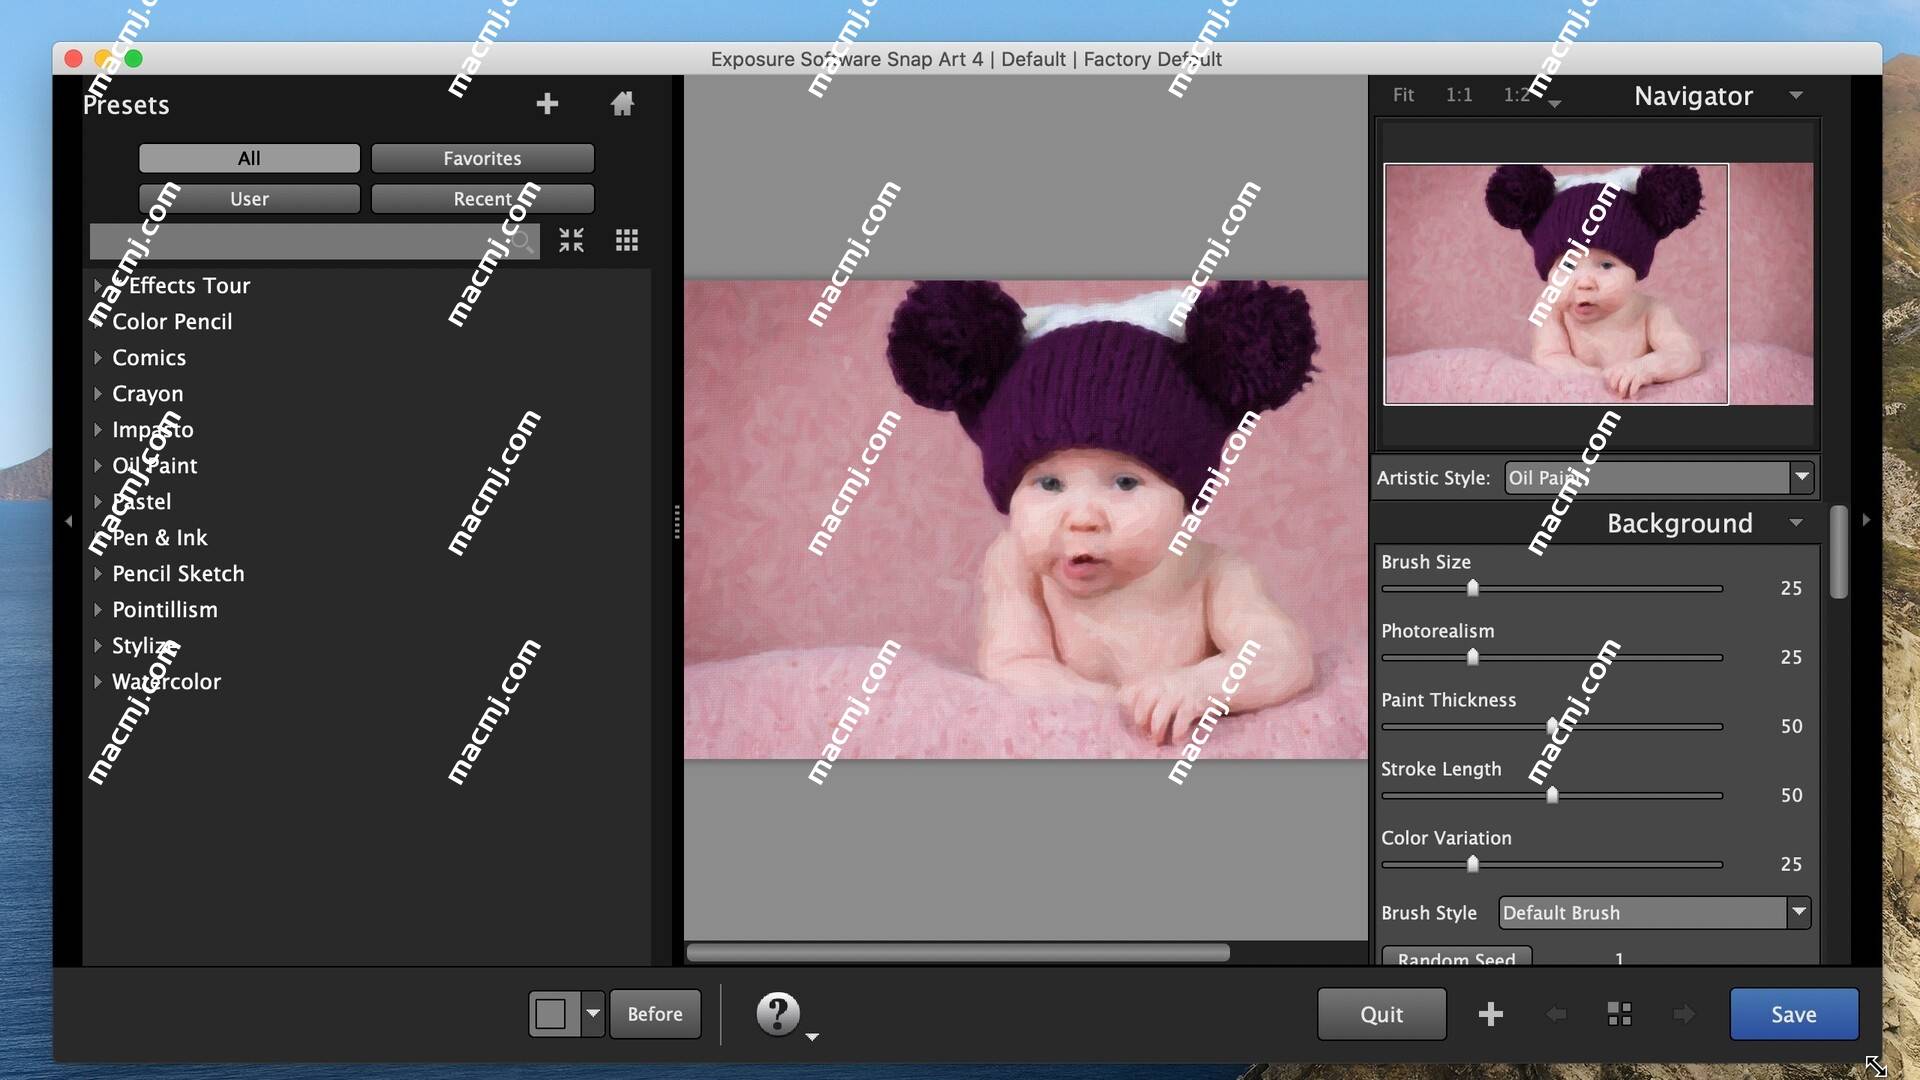Drag the Paint Thickness slider

point(1549,725)
